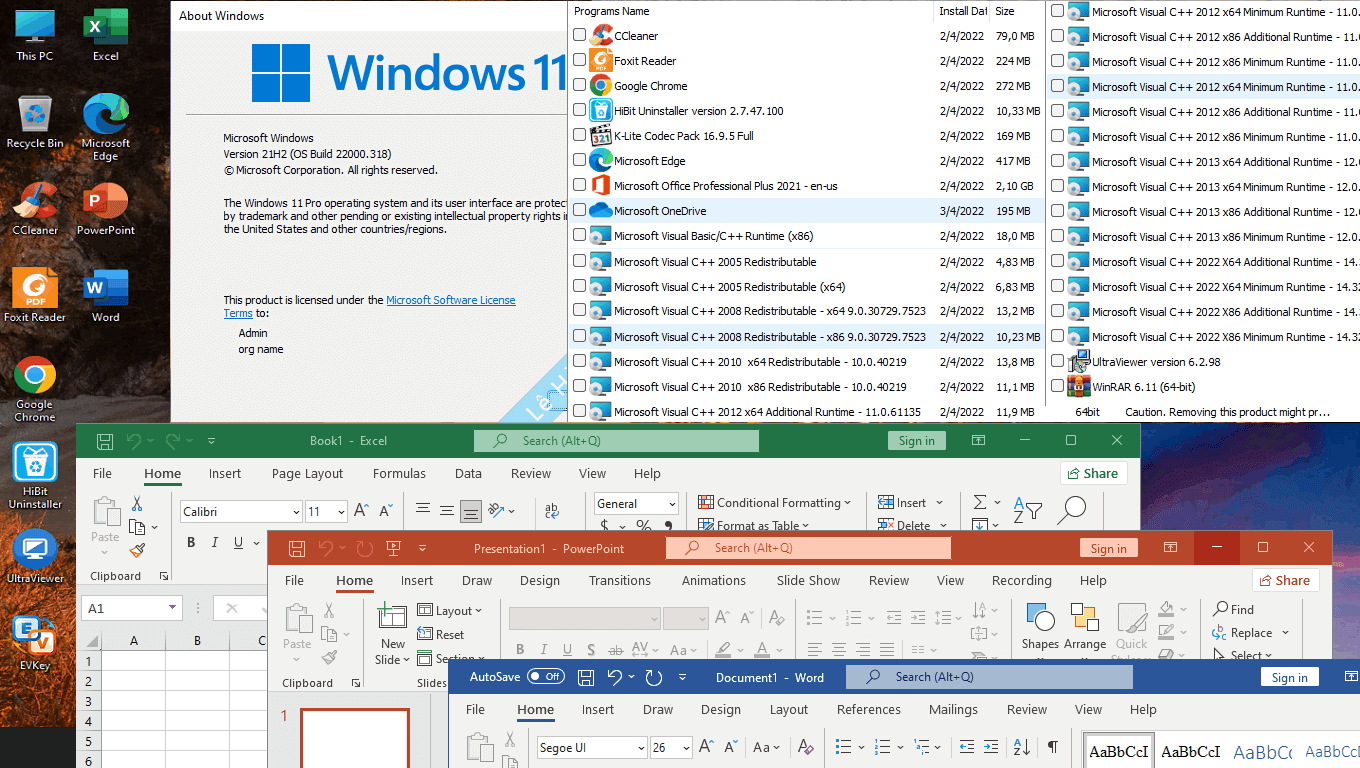The height and width of the screenshot is (768, 1360).
Task: Open the Calibri font name dropdown in Excel
Action: (x=296, y=512)
